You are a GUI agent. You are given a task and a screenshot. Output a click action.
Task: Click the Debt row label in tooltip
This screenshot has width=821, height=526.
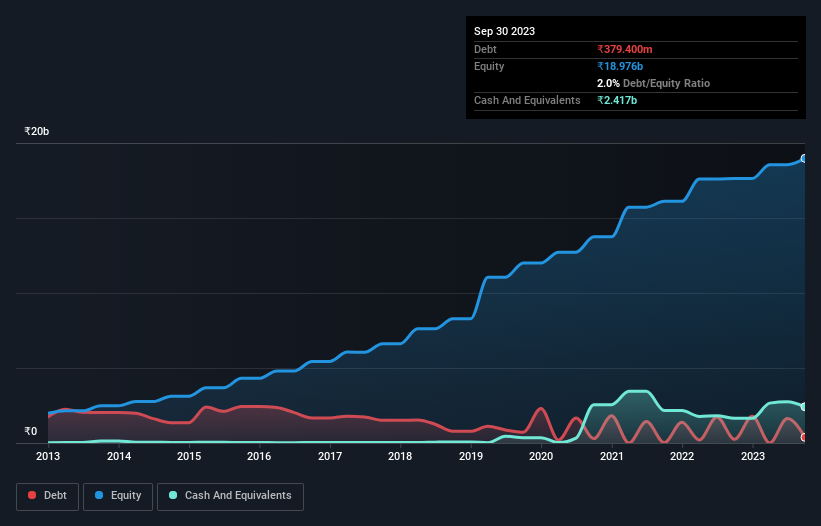(485, 49)
